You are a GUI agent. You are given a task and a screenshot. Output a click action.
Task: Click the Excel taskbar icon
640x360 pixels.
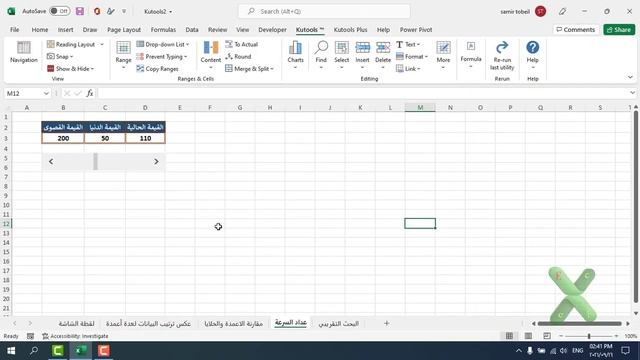81,351
